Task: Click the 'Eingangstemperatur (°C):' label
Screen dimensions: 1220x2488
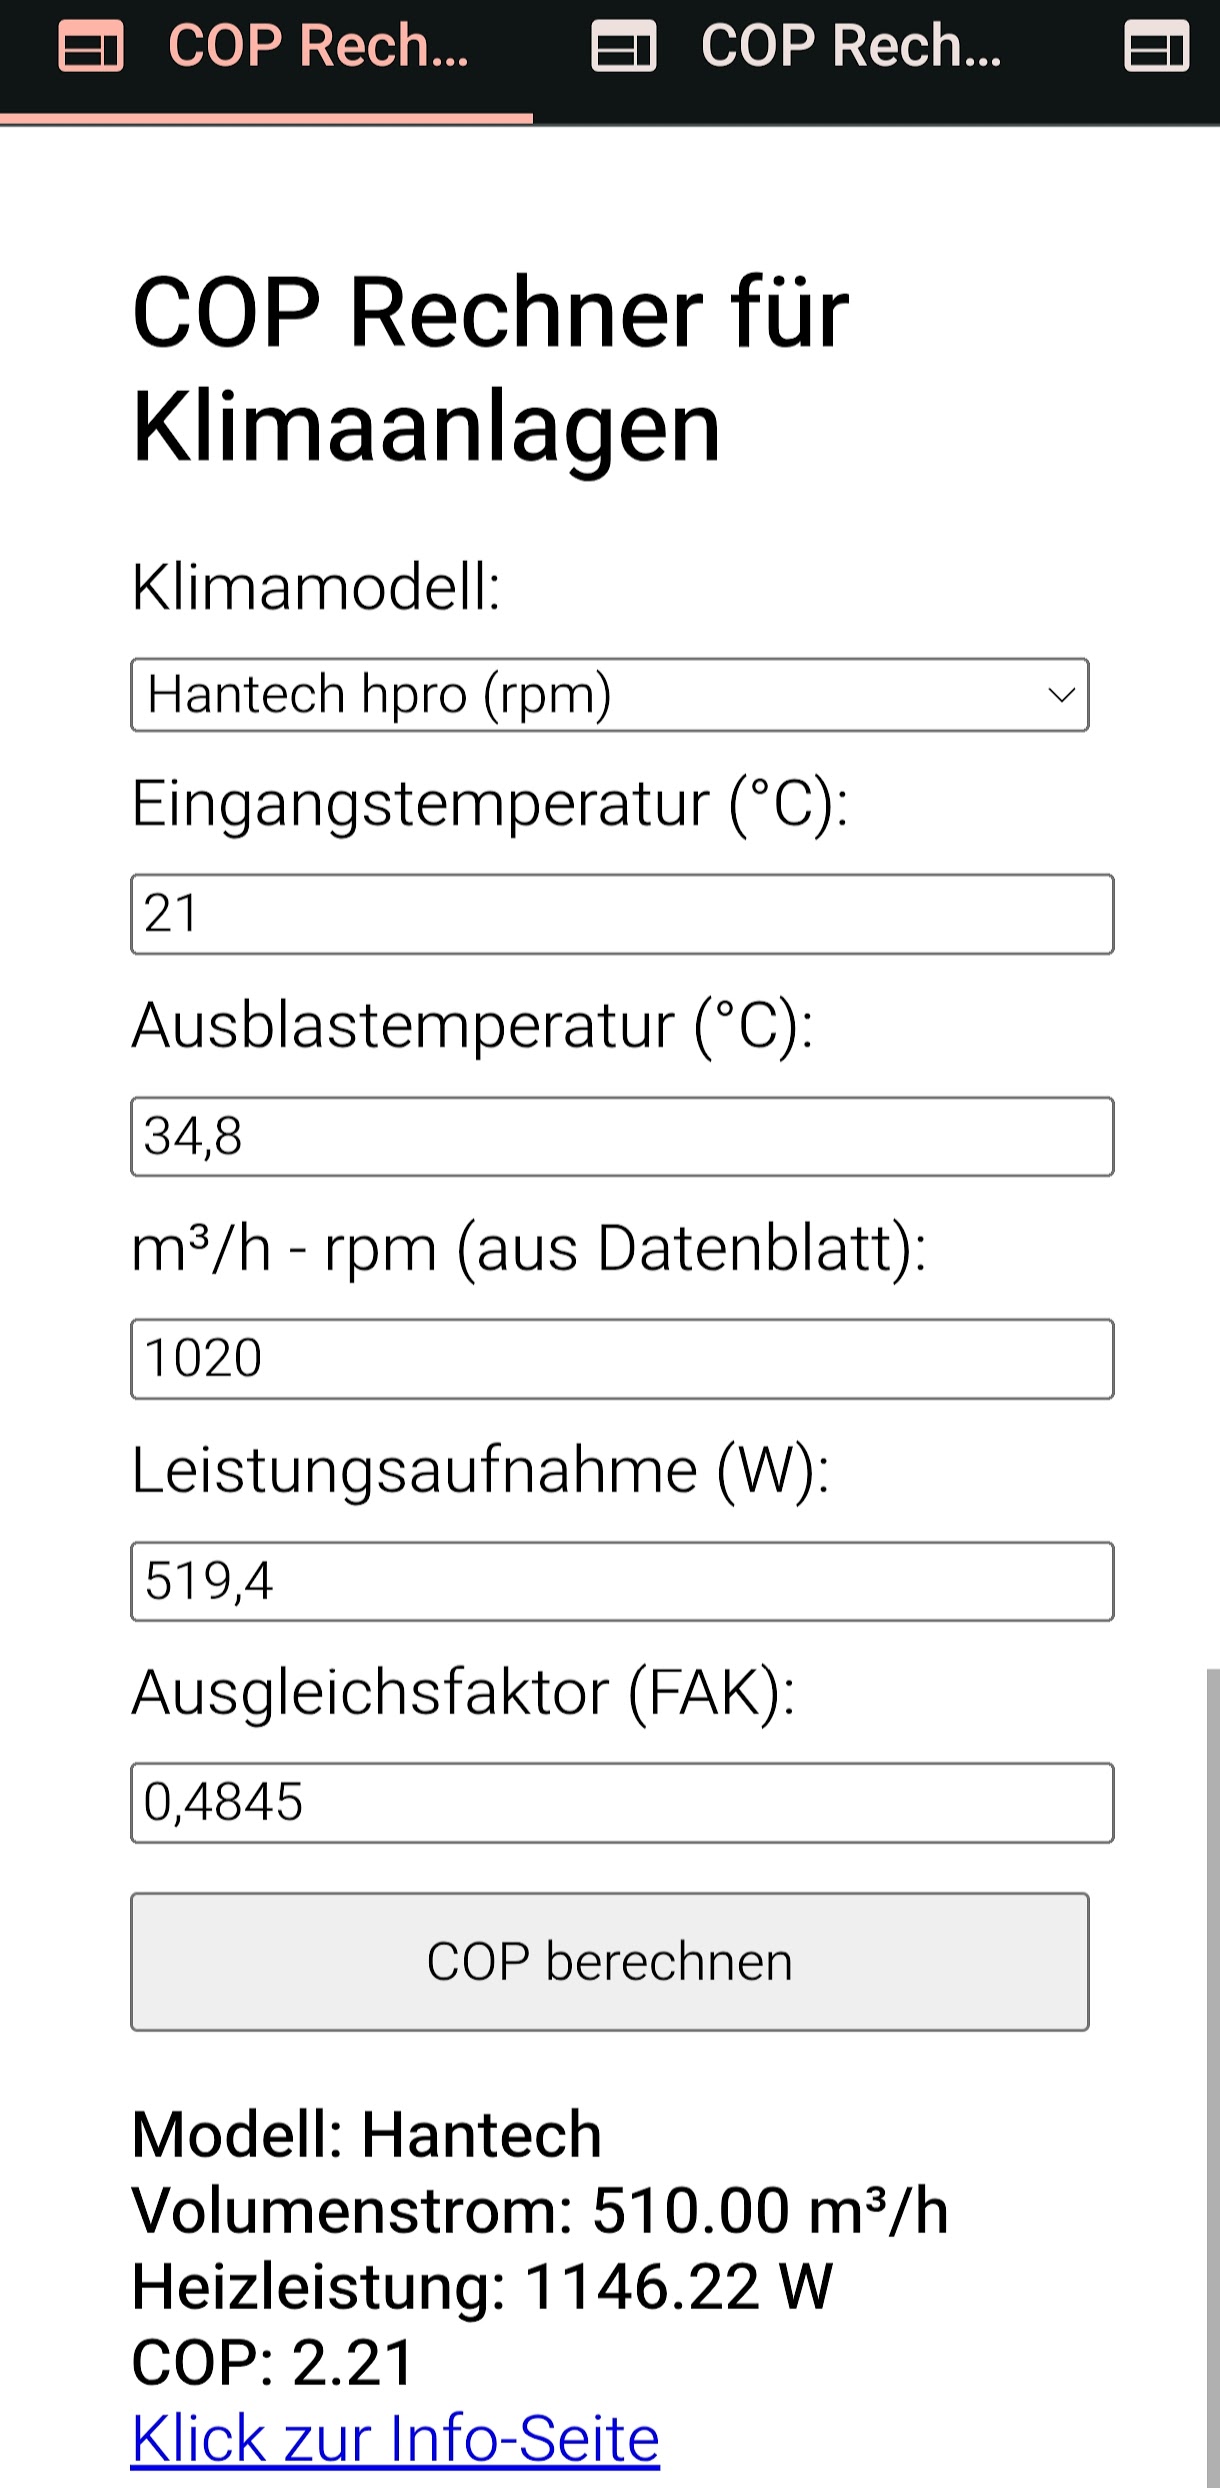Action: click(490, 804)
